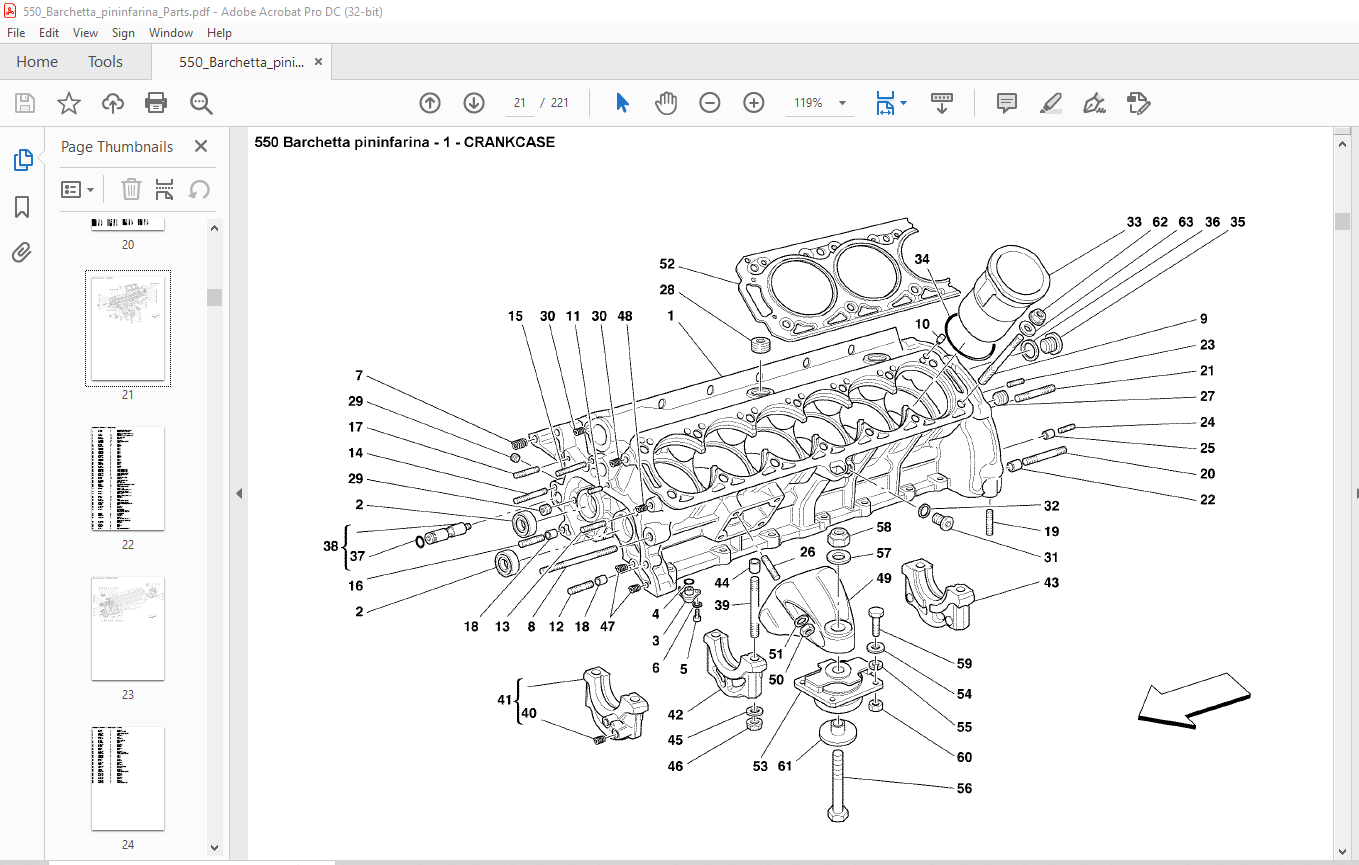Screen dimensions: 1359x865
Task: Open the Edit menu
Action: (x=49, y=33)
